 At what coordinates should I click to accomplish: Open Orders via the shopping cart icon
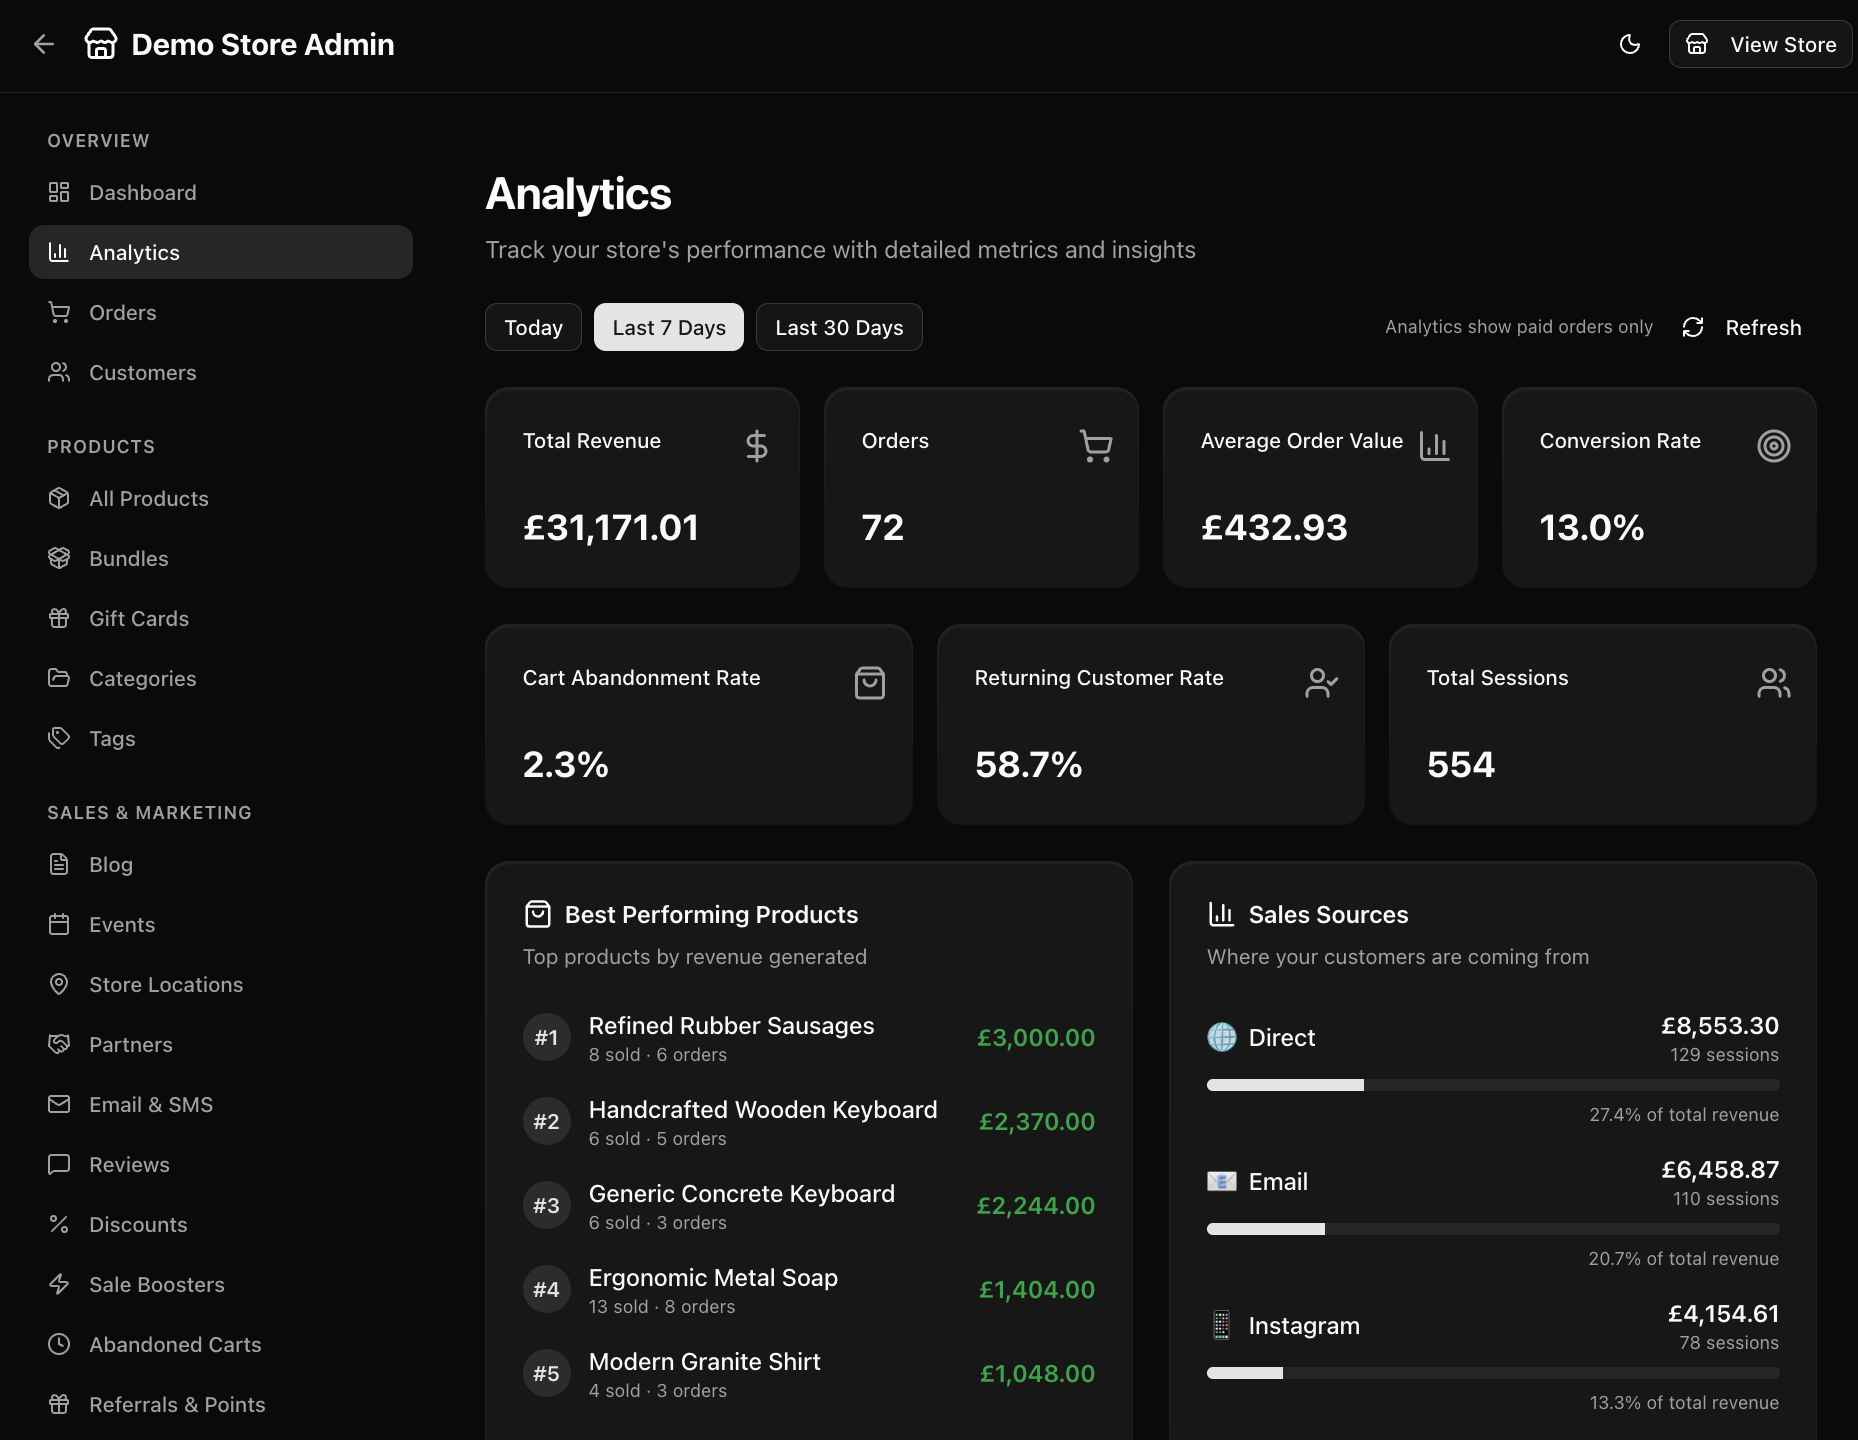(59, 312)
